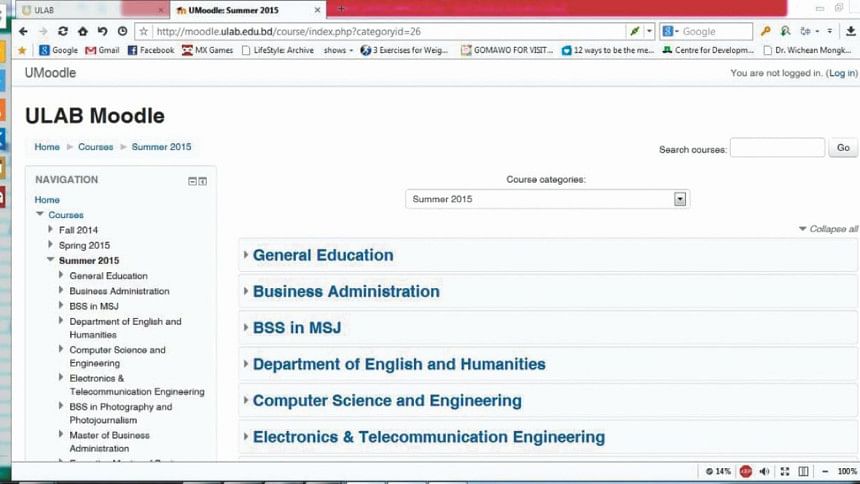This screenshot has height=484, width=860.
Task: Click the Adblock stop-sign icon in status bar
Action: click(x=745, y=471)
